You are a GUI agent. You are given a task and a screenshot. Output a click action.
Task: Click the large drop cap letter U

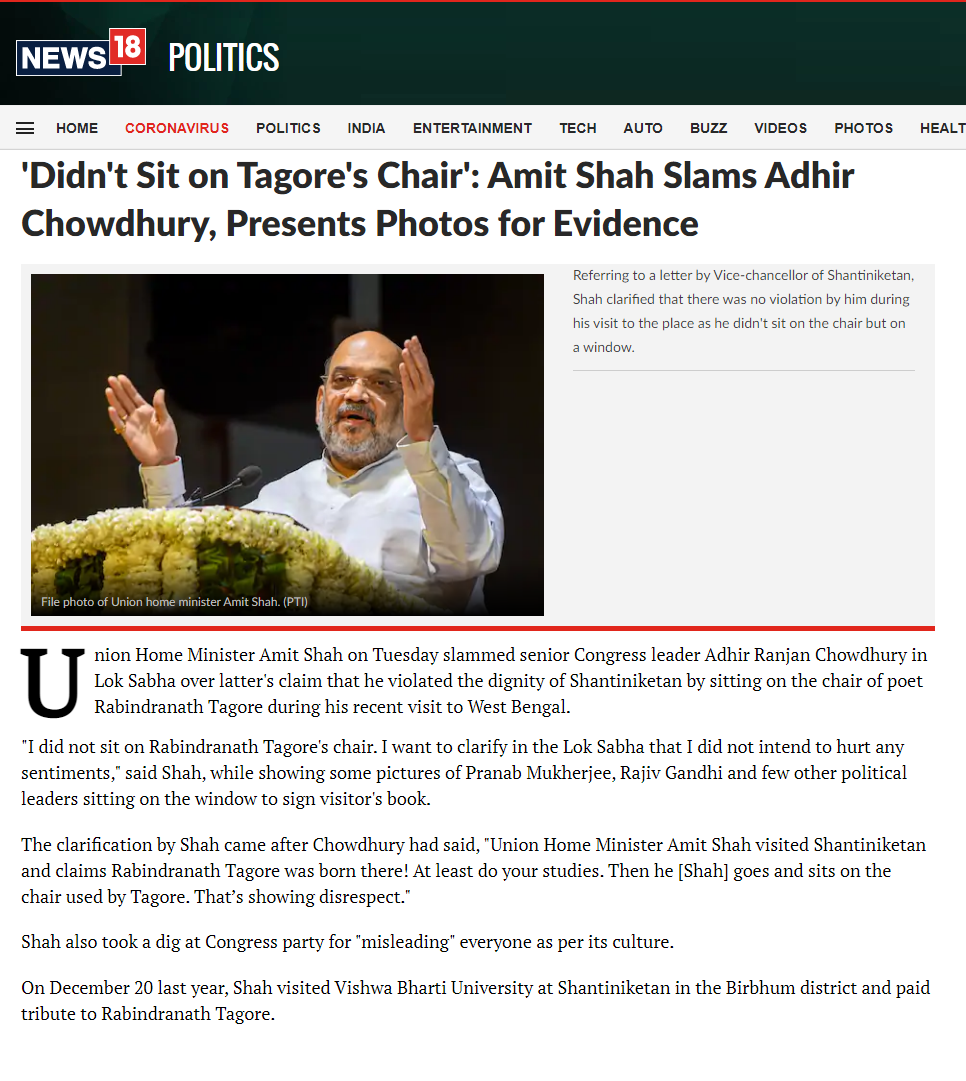click(x=52, y=682)
